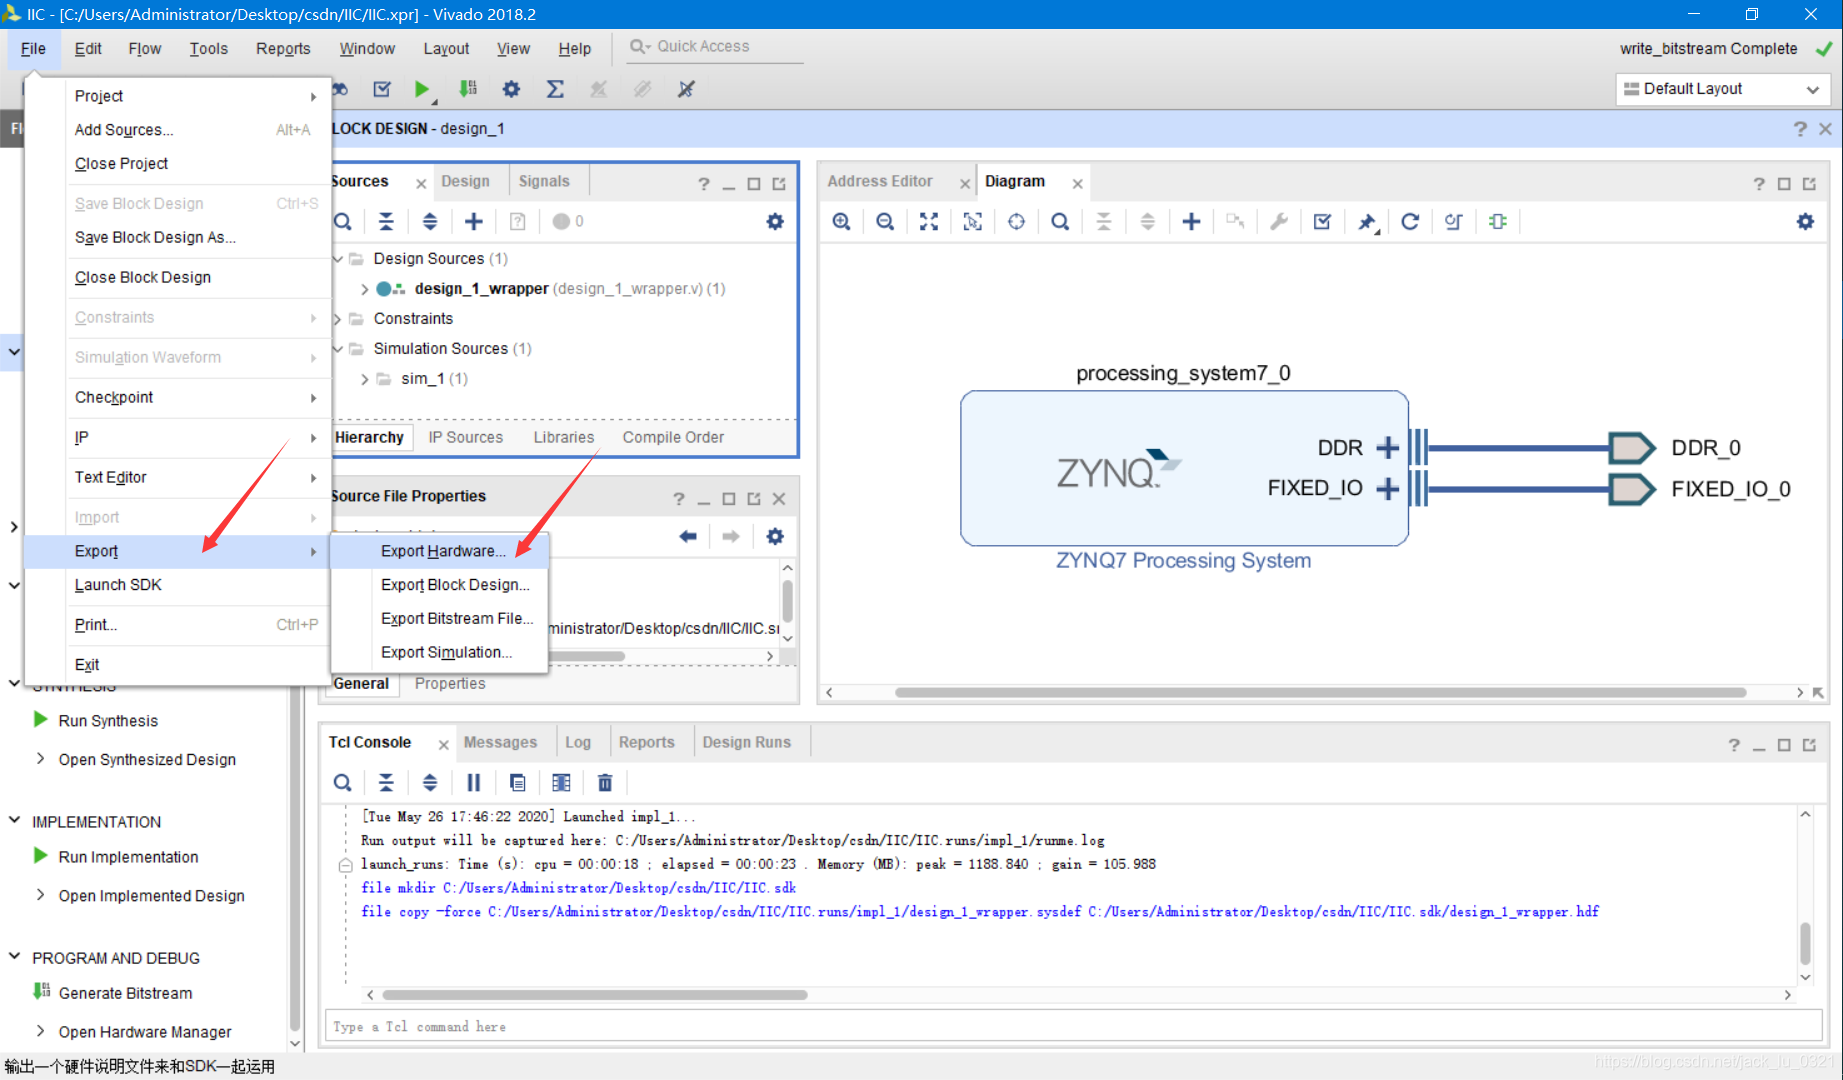Image resolution: width=1843 pixels, height=1080 pixels.
Task: Choose Launch SDK in File menu
Action: pyautogui.click(x=178, y=585)
